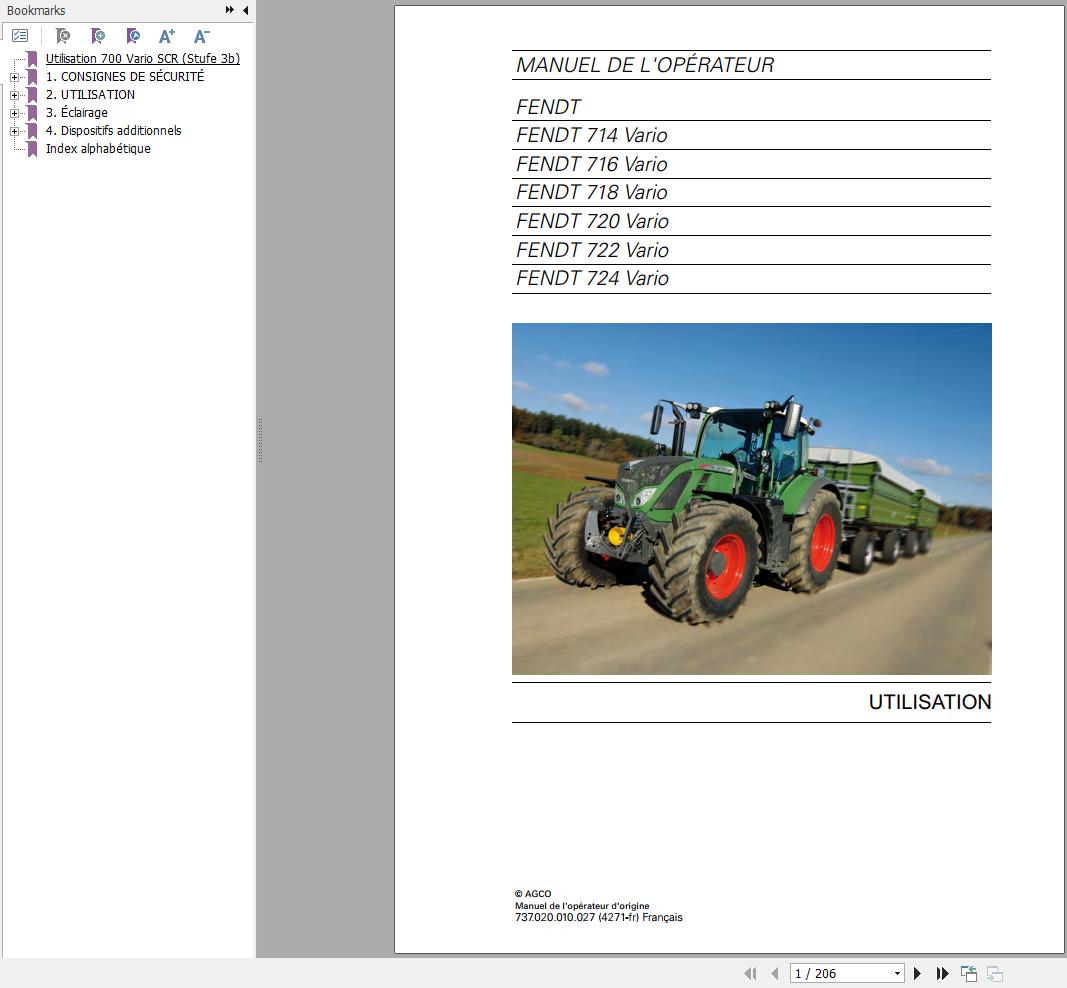
Task: Click the FENDT 718 Vario line
Action: click(591, 192)
